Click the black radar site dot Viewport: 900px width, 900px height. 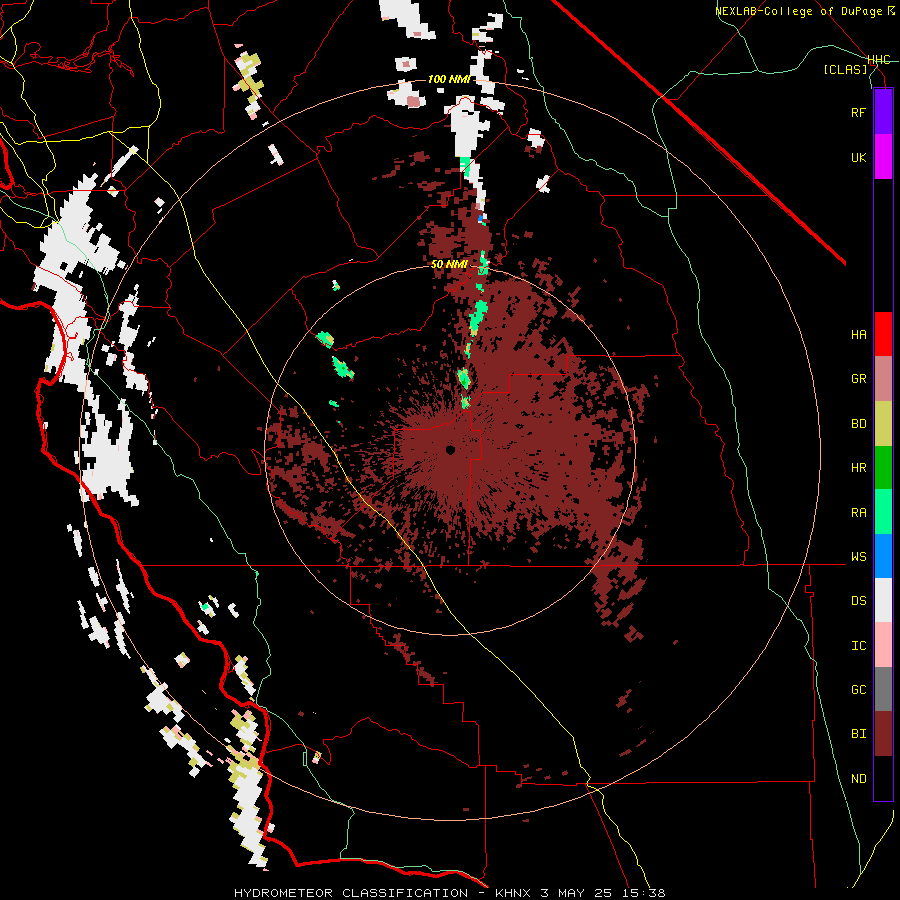(450, 451)
